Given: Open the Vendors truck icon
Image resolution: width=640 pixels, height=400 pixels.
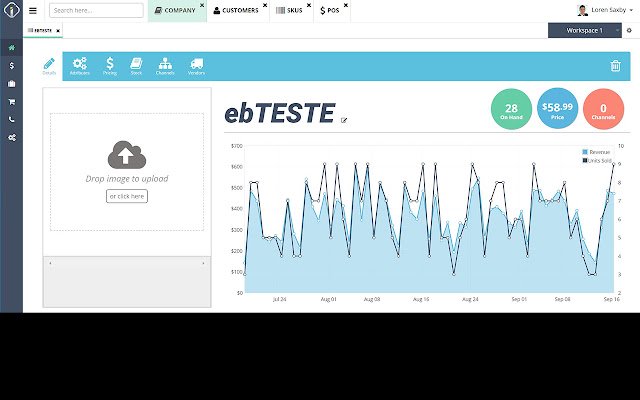Looking at the screenshot, I should click(196, 66).
